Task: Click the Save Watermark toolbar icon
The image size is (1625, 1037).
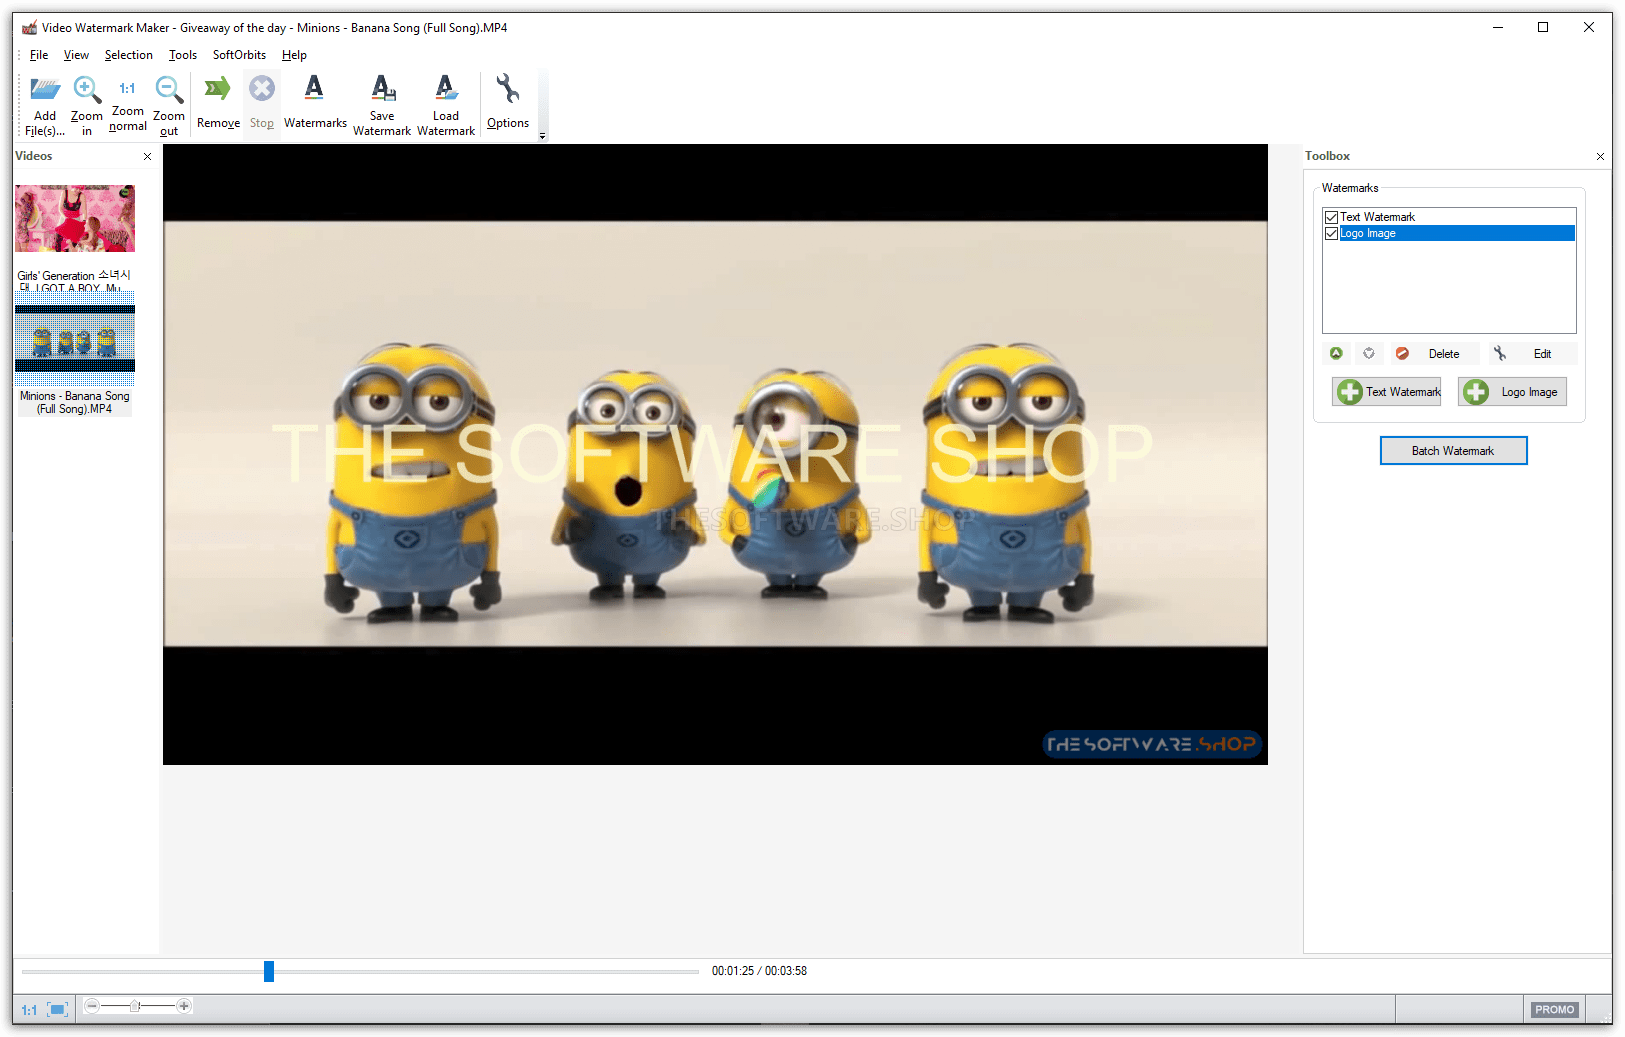Action: click(x=382, y=90)
